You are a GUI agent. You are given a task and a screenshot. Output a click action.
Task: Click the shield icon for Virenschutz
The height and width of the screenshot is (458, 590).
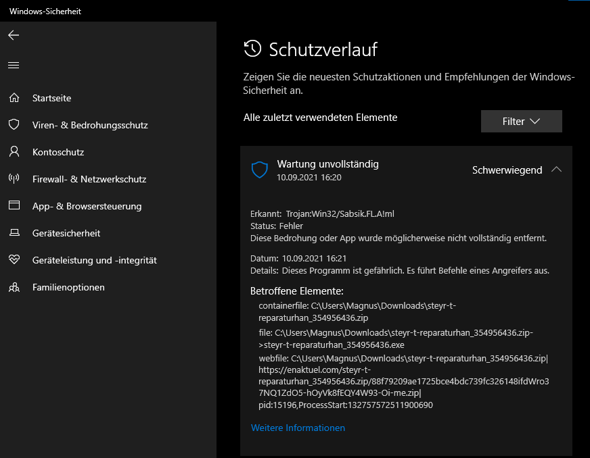click(x=14, y=125)
